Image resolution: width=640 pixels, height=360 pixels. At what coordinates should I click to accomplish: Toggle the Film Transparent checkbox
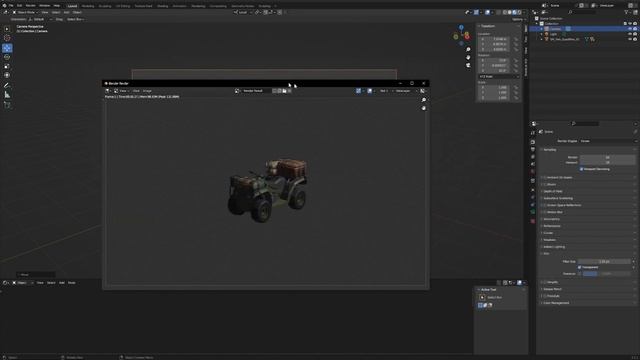coord(580,267)
